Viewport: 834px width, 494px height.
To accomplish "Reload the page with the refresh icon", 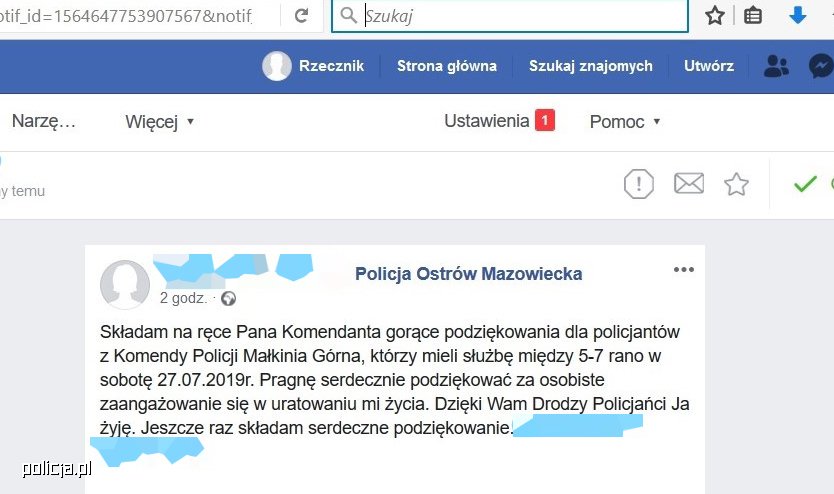I will (x=302, y=15).
